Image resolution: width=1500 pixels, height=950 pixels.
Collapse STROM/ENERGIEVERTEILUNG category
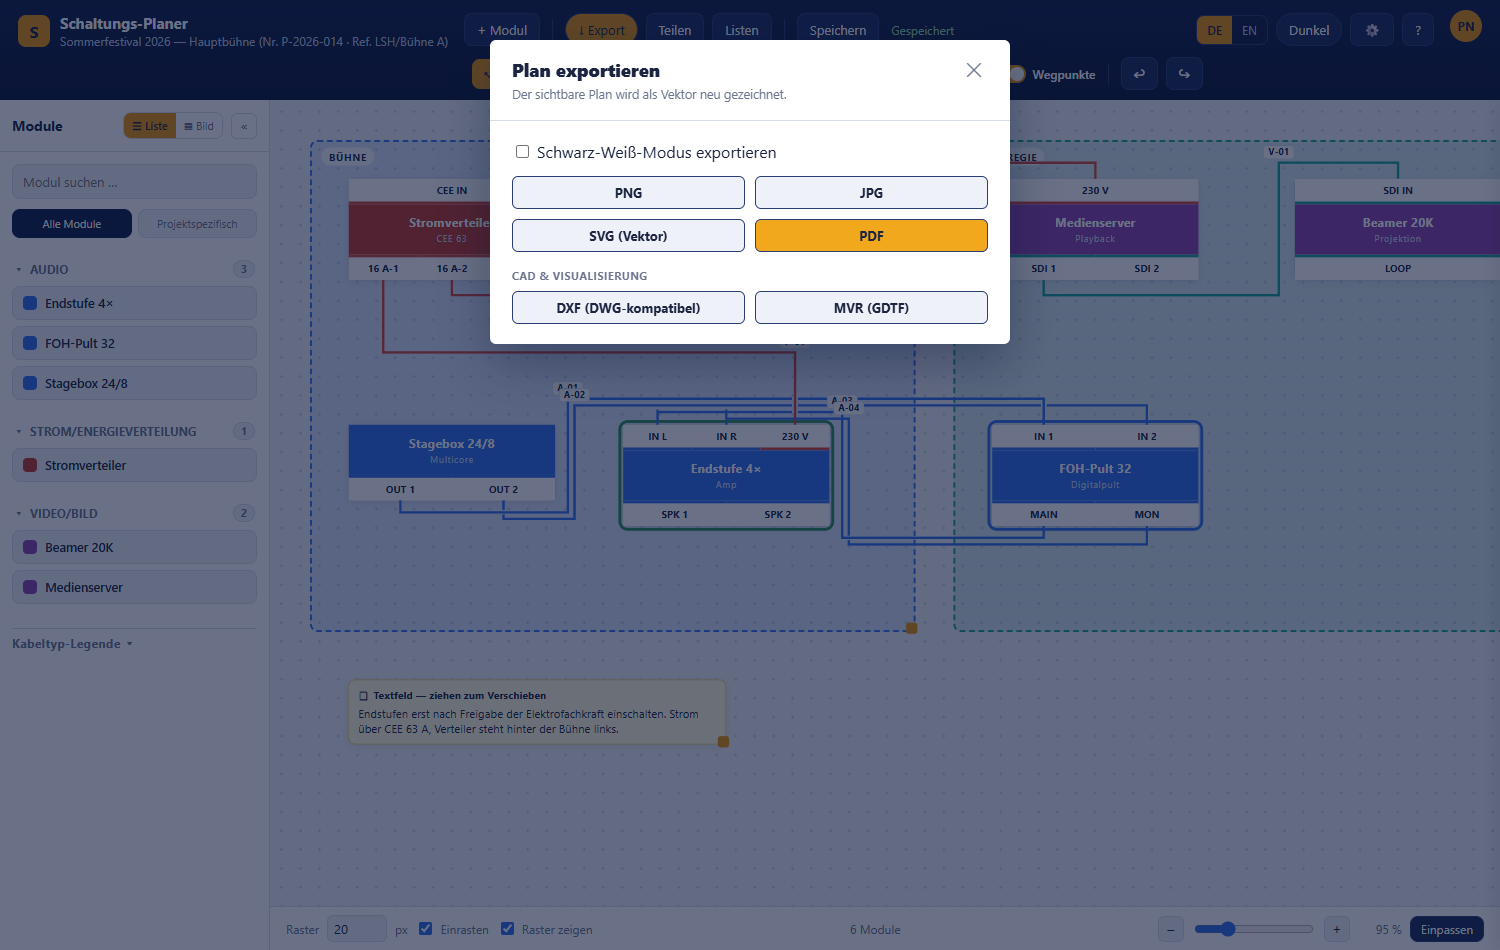pyautogui.click(x=135, y=431)
